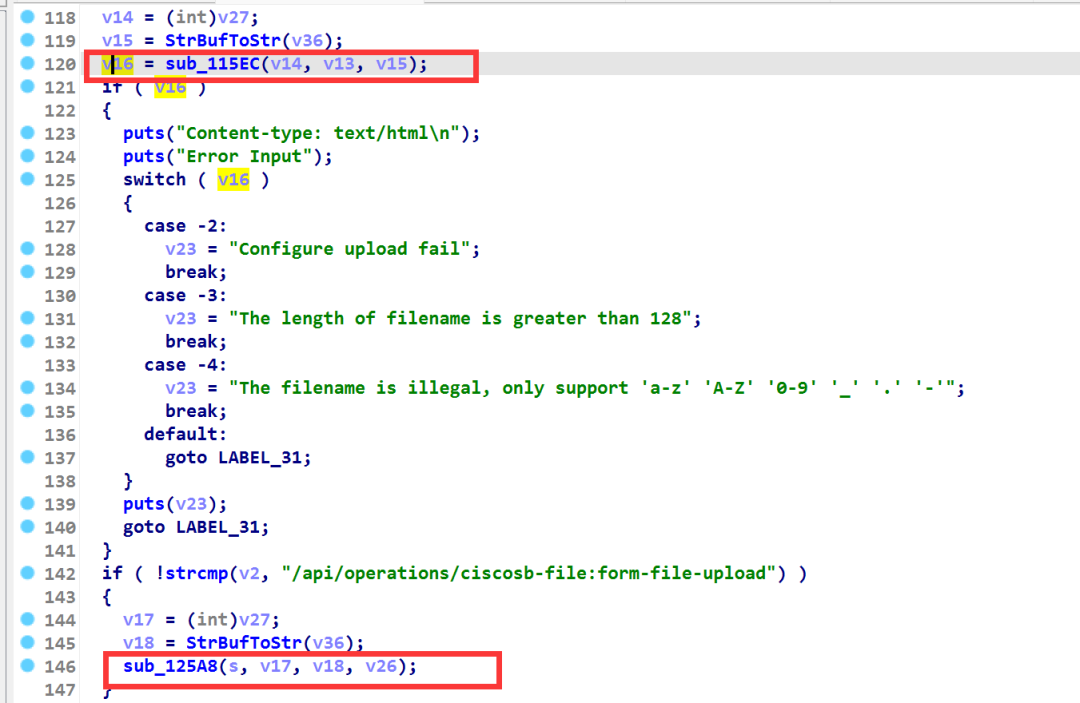Click case -4 label

[185, 365]
